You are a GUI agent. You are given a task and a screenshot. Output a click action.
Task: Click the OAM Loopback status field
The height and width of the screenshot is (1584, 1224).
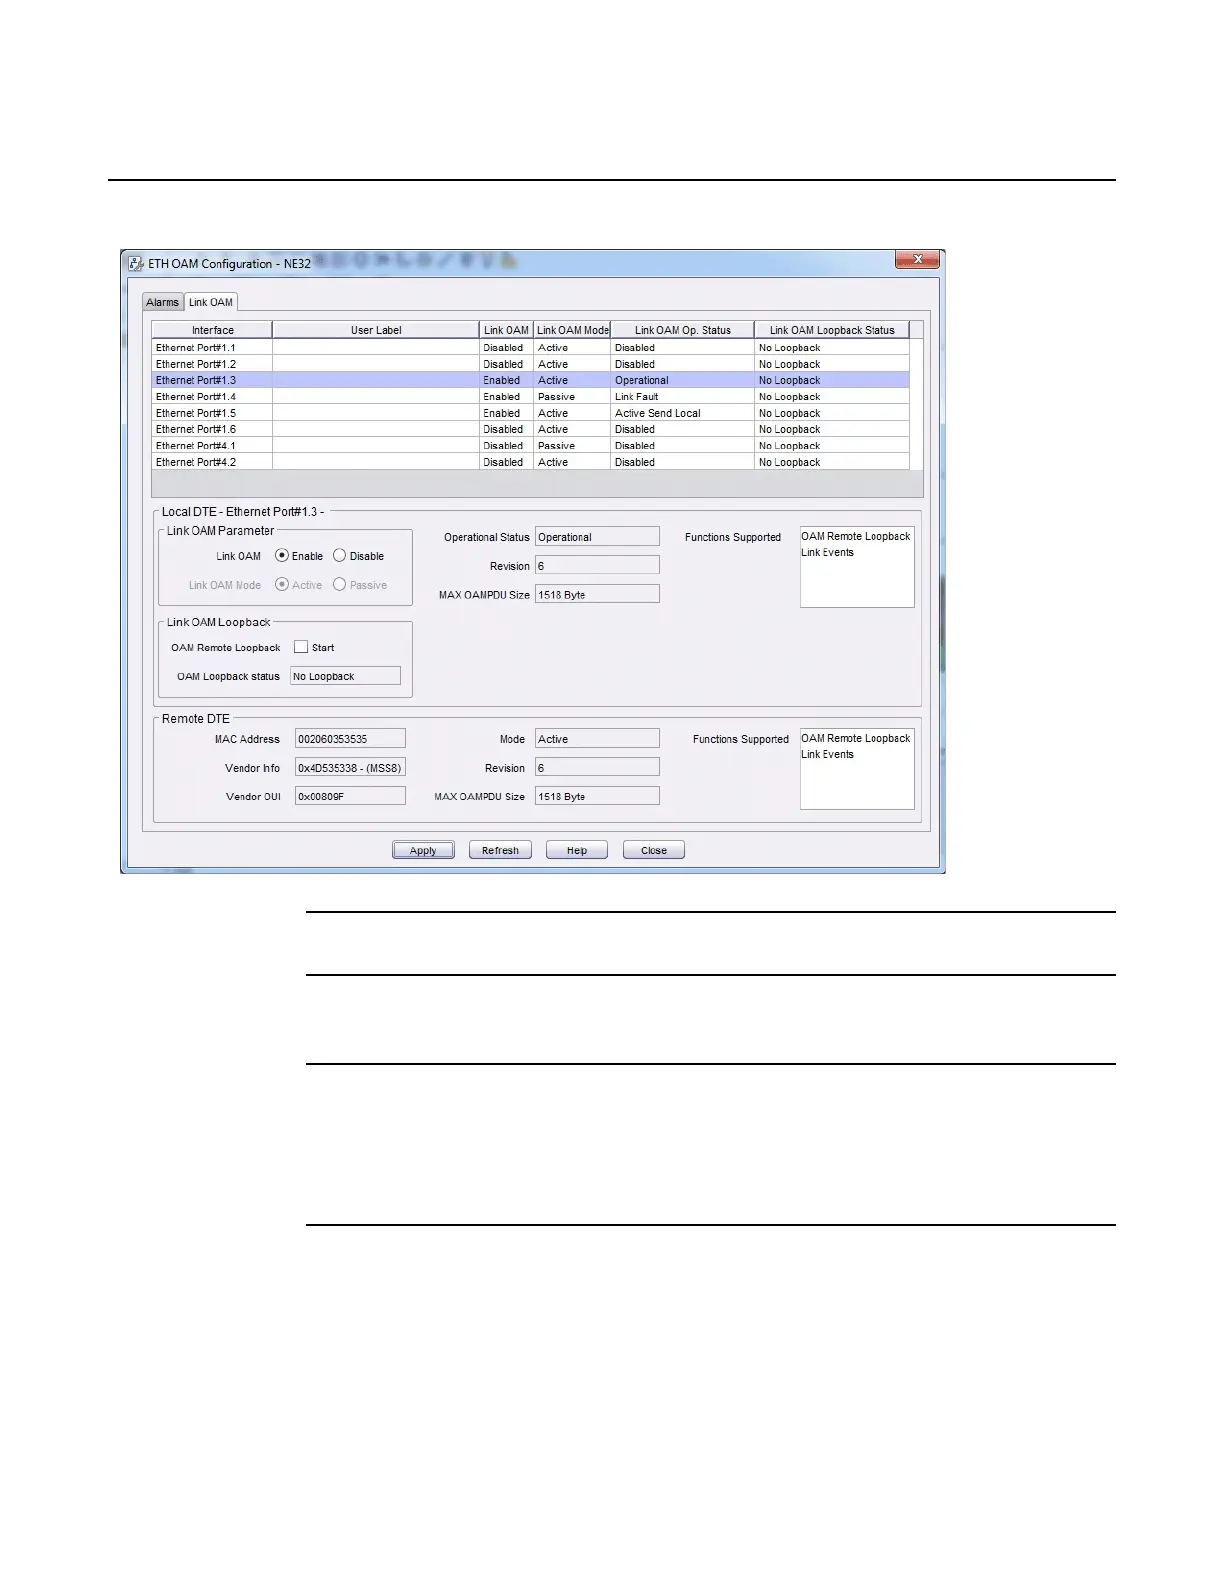[345, 676]
